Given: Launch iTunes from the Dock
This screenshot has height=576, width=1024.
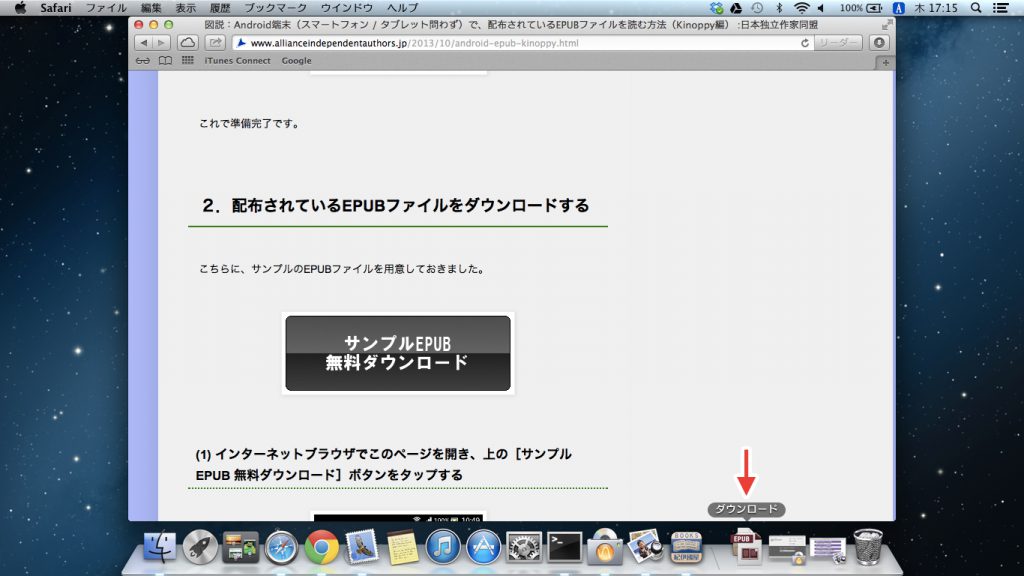Looking at the screenshot, I should pyautogui.click(x=443, y=547).
